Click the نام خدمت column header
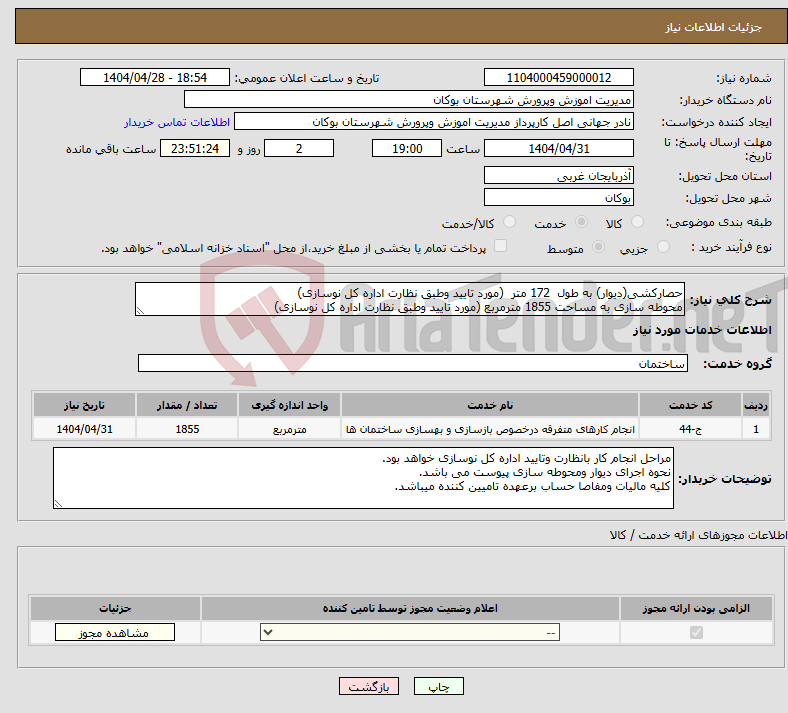Screen dimensions: 788x713 coord(490,405)
